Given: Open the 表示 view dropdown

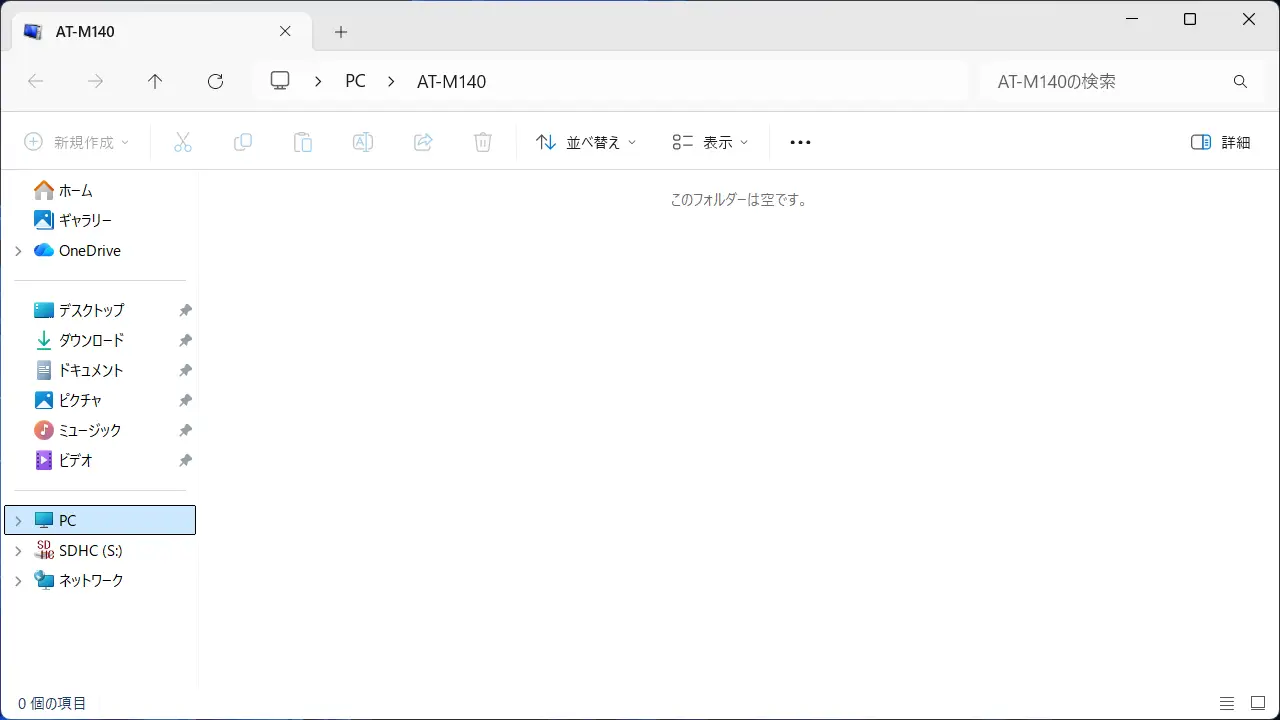Looking at the screenshot, I should 710,143.
